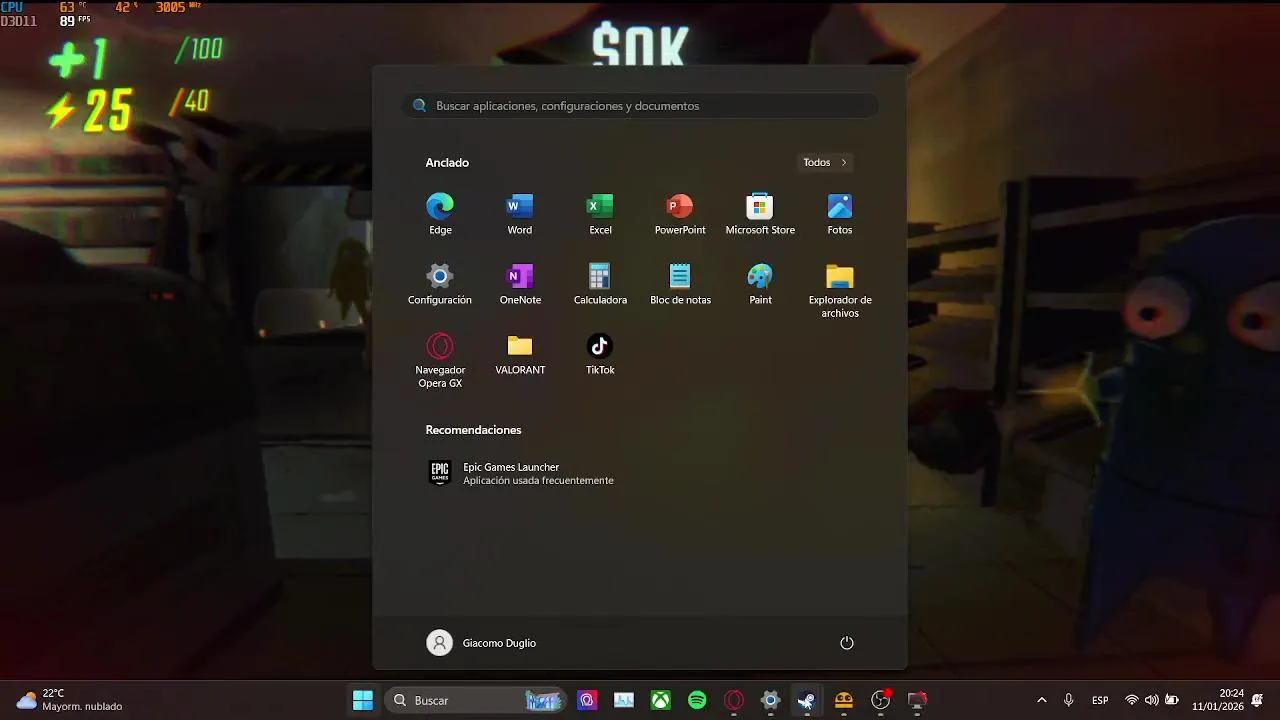Click the power button in Start menu
Screen dimensions: 1280x720
pyautogui.click(x=847, y=643)
